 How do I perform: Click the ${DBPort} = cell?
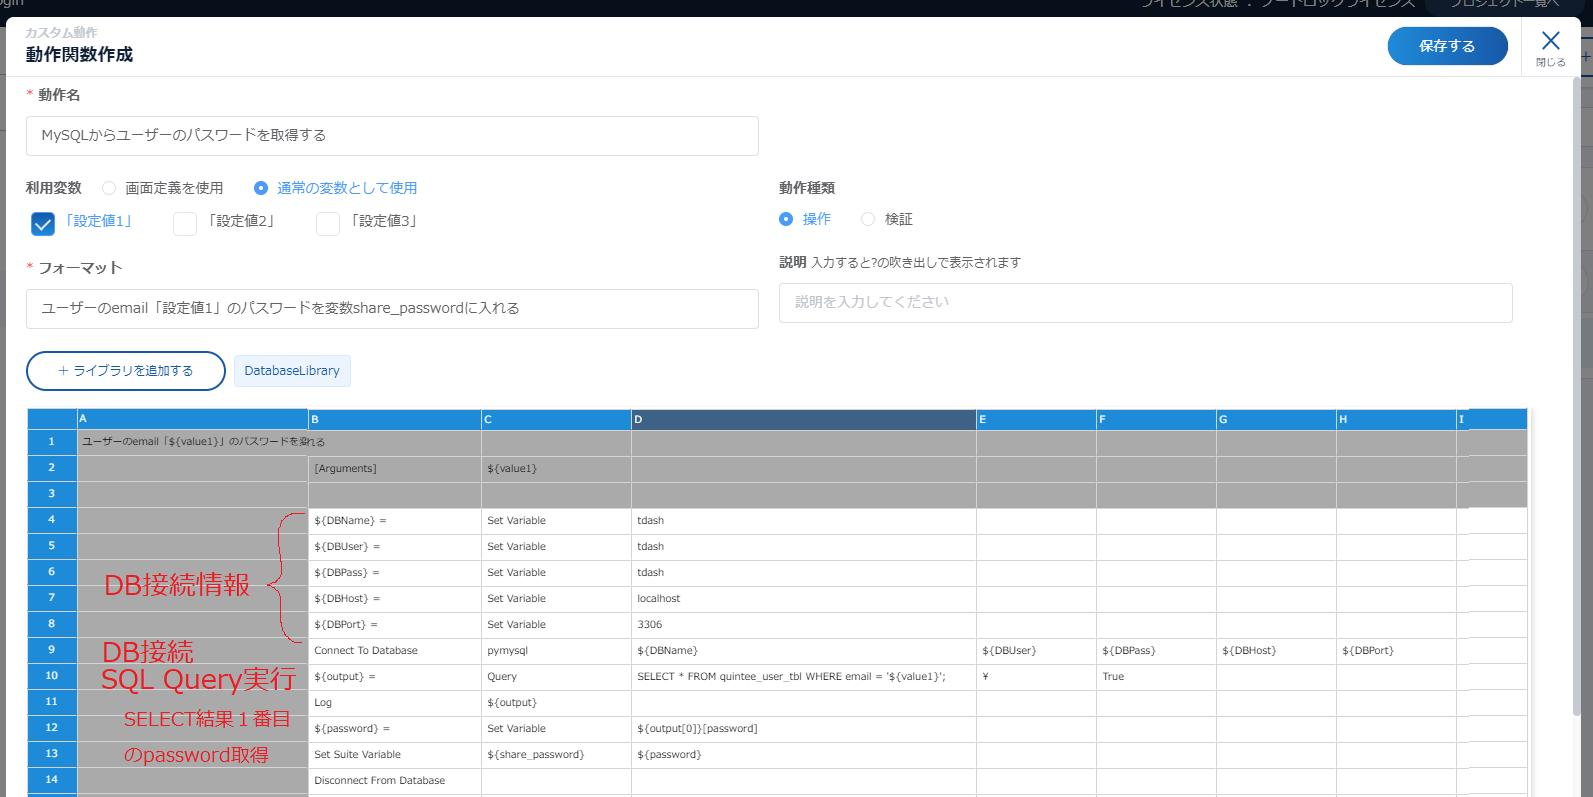(395, 625)
